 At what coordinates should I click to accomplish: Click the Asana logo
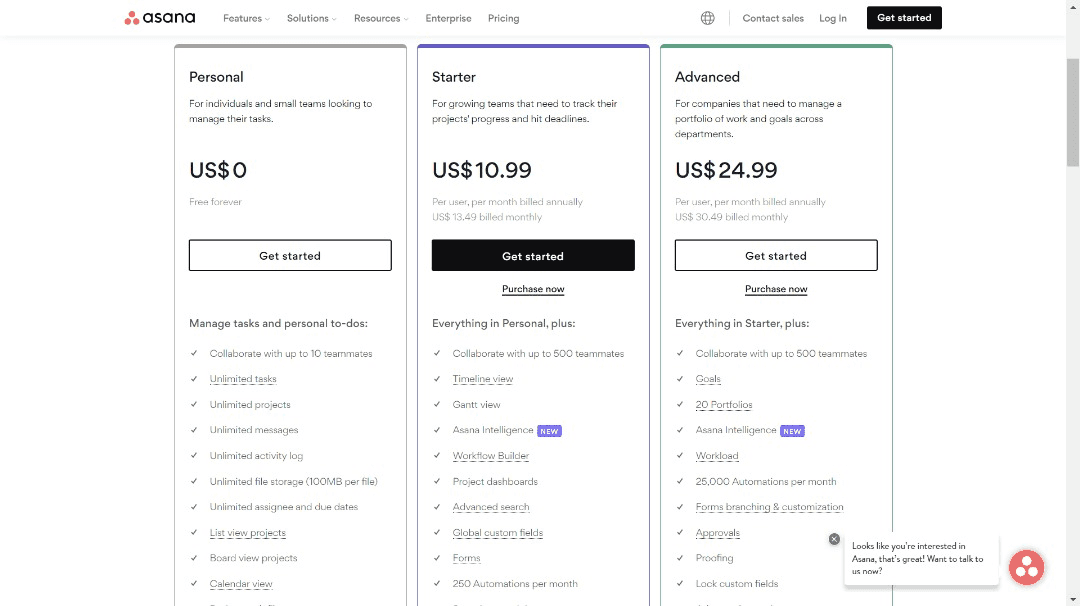[159, 17]
